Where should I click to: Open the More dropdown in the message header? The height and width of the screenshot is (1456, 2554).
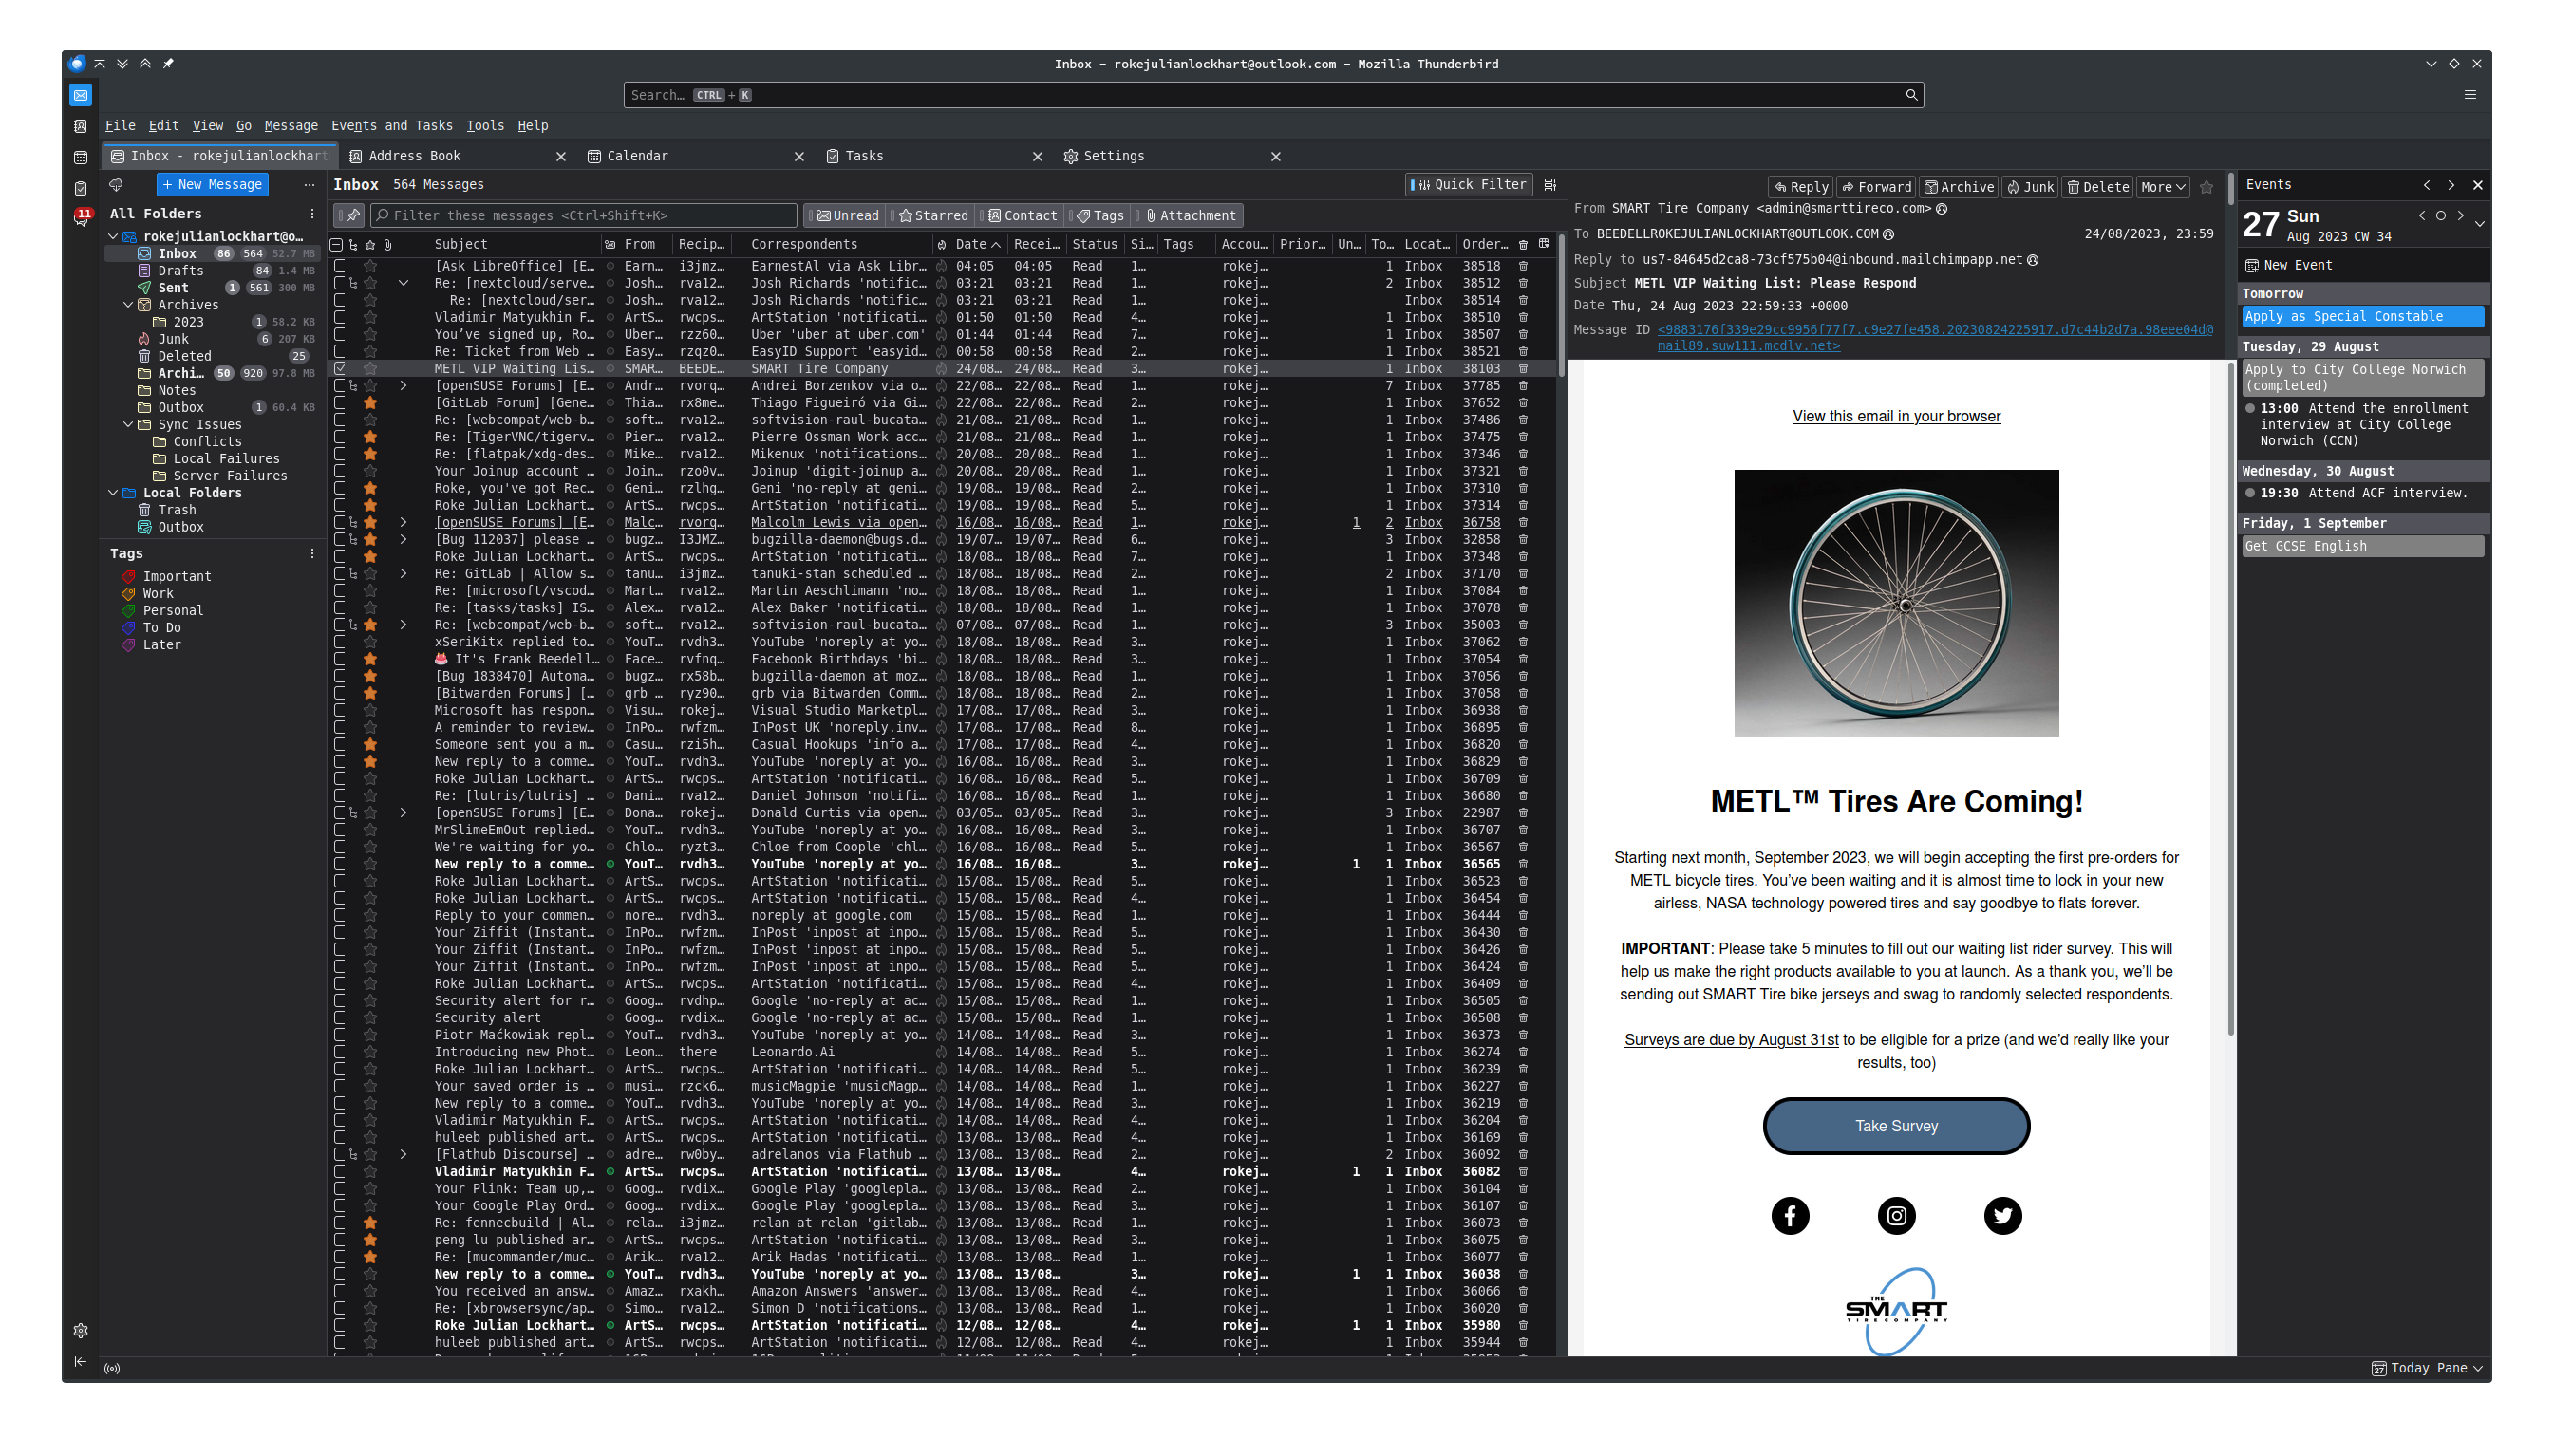point(2162,187)
